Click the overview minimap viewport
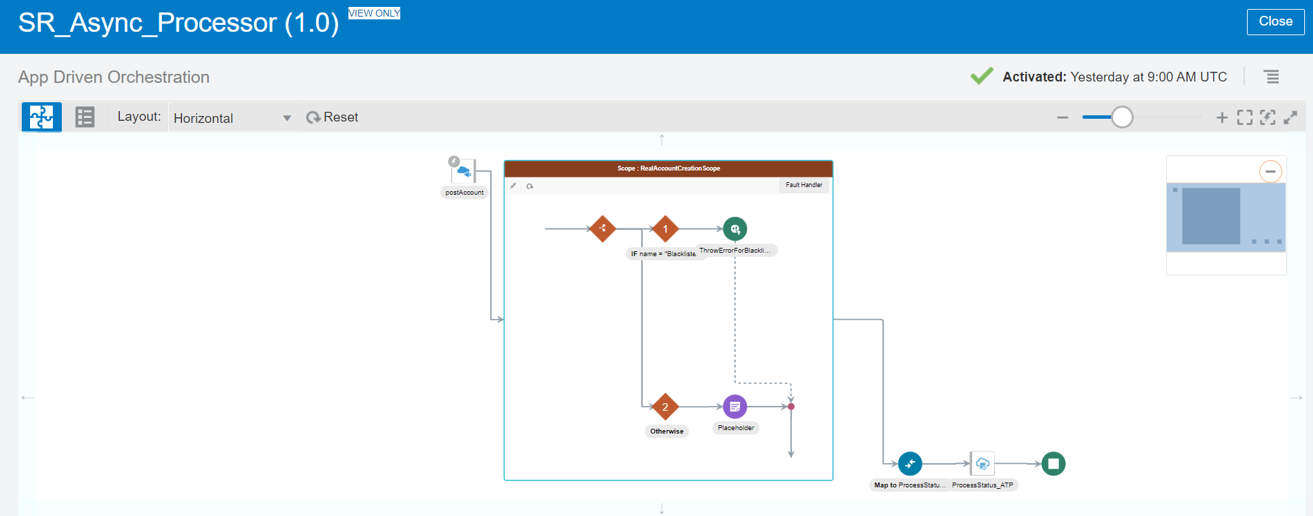This screenshot has width=1313, height=516. (x=1226, y=216)
